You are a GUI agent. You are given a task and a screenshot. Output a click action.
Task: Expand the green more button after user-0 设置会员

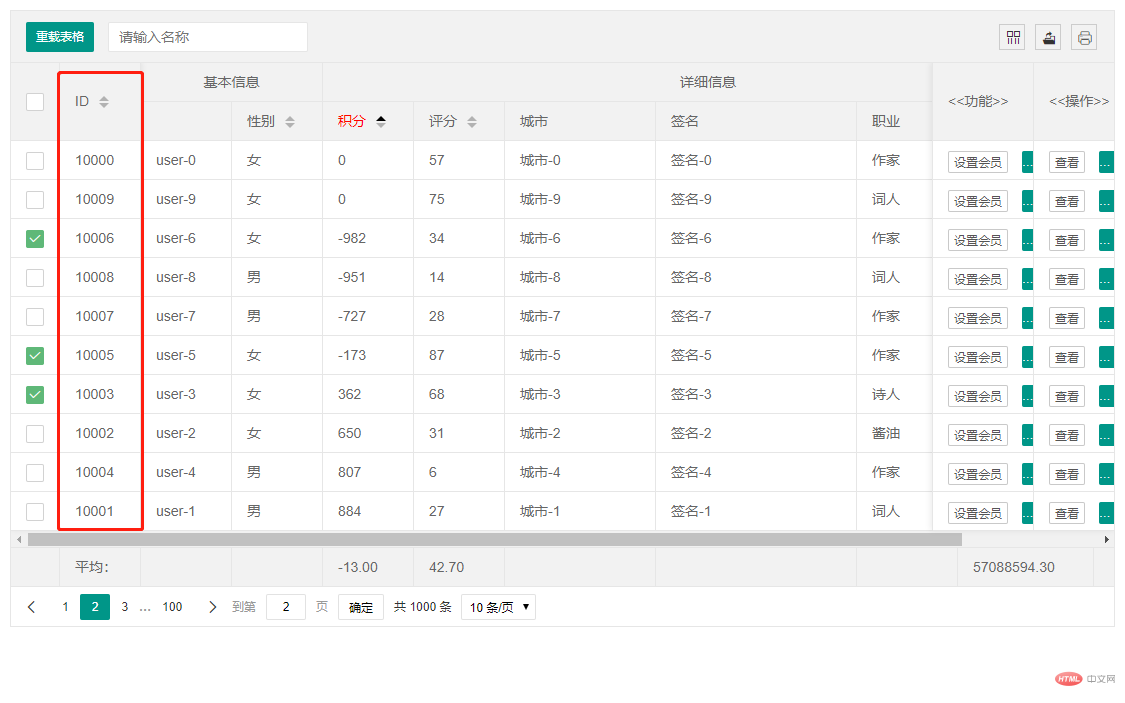[1027, 163]
